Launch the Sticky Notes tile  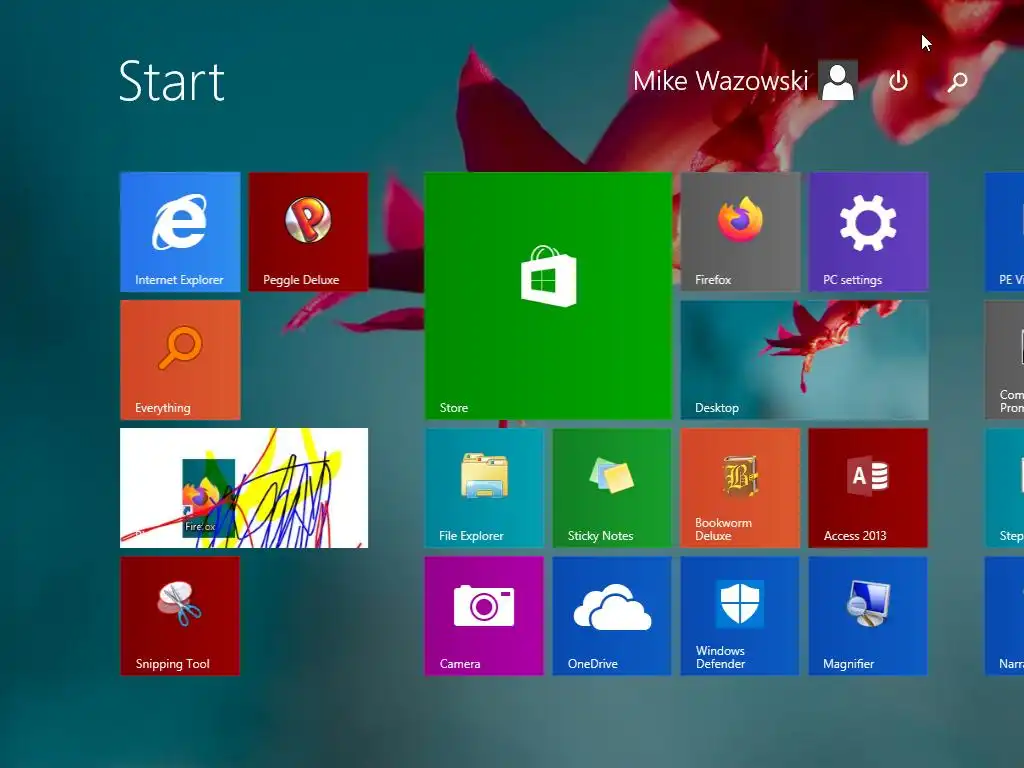[612, 488]
